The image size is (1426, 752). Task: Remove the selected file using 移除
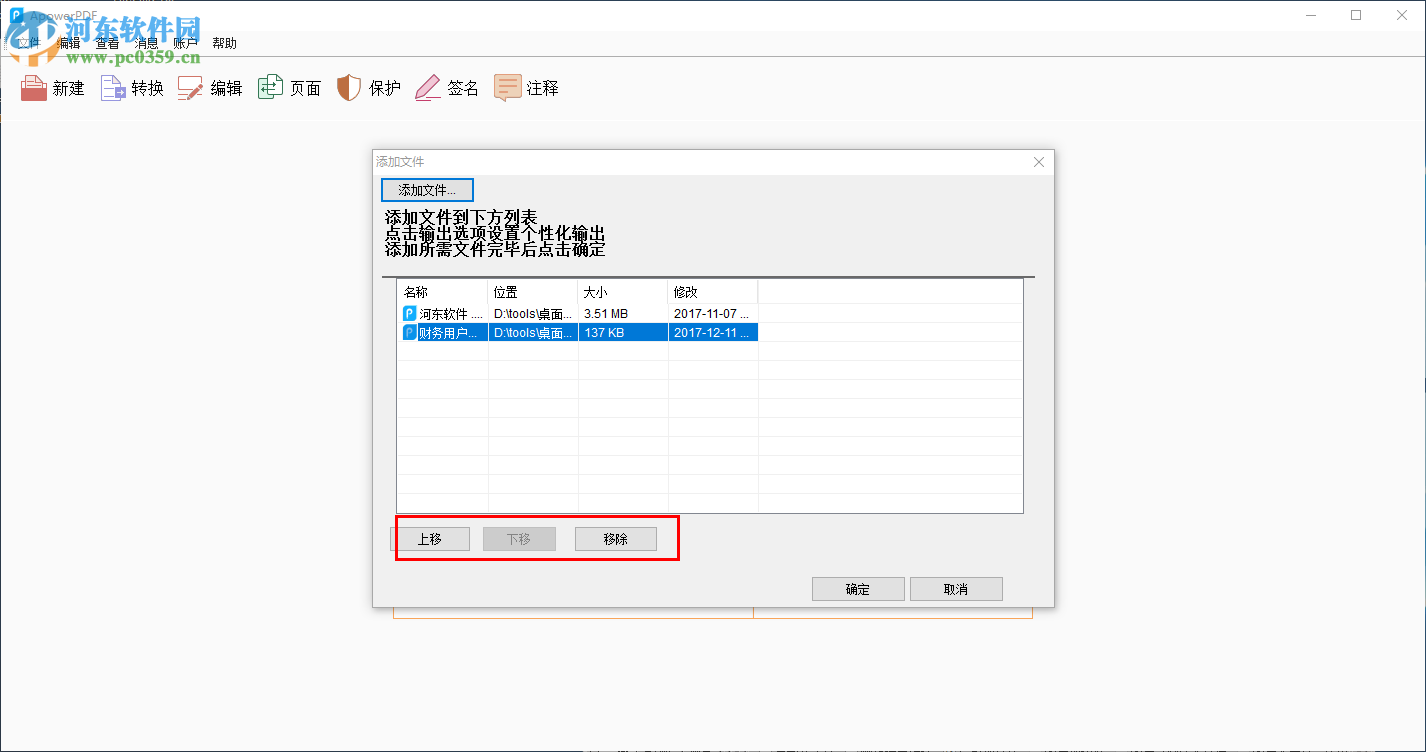tap(615, 538)
